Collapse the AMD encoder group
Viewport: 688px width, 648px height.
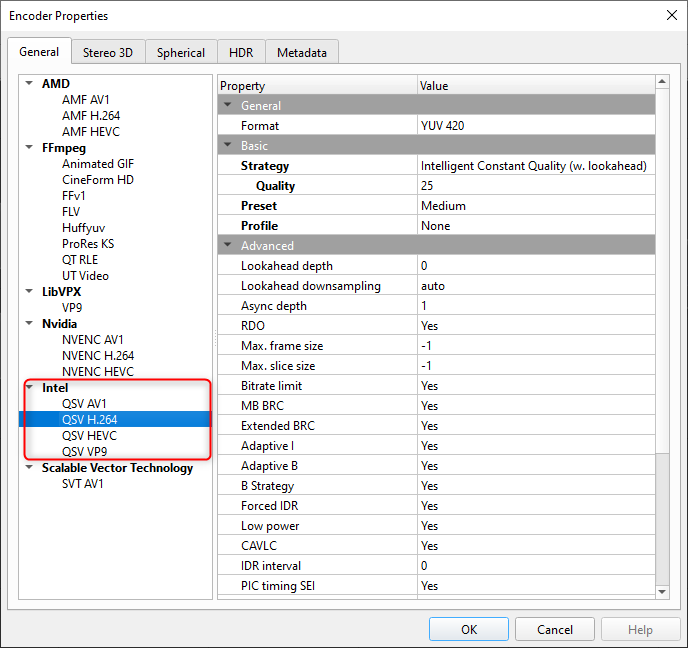[30, 84]
